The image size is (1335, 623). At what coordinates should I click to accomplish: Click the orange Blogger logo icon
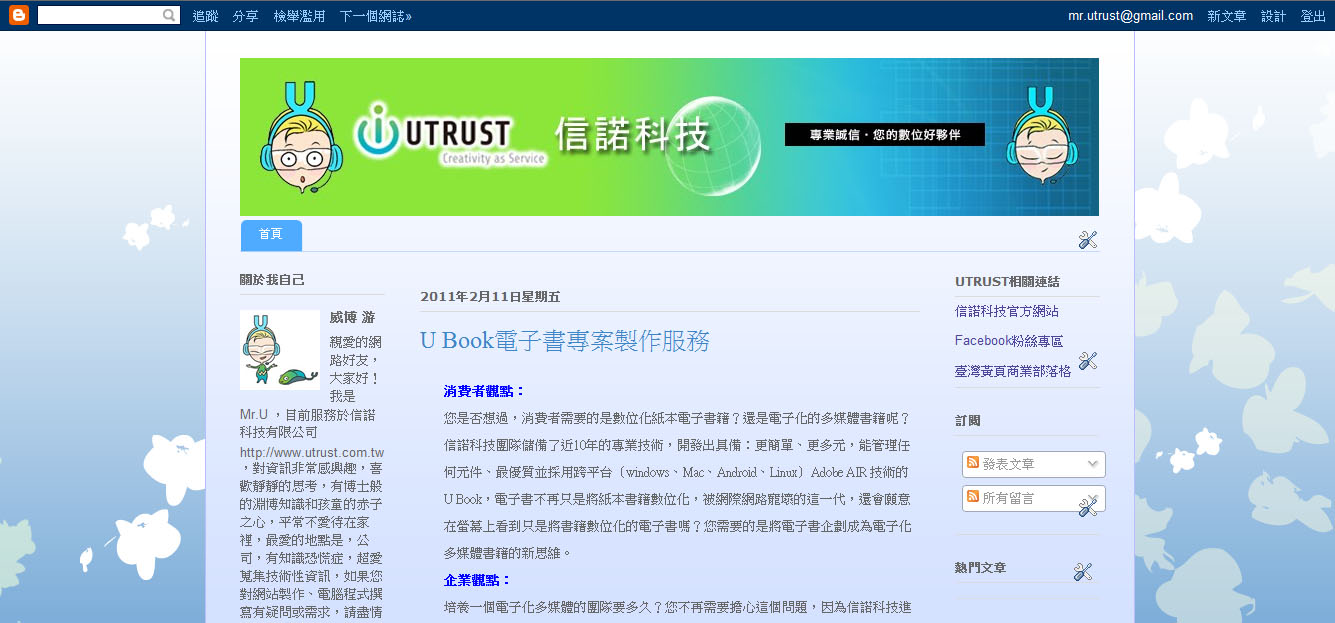(x=19, y=15)
